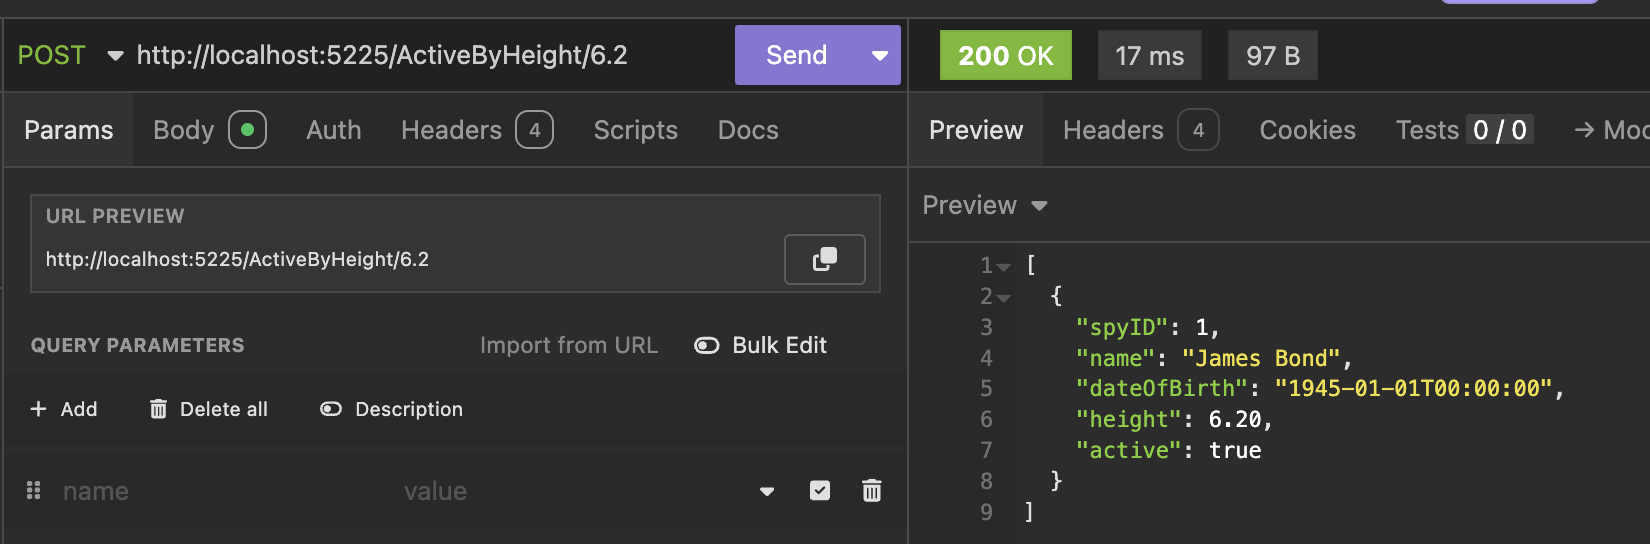1650x544 pixels.
Task: Switch to the Auth tab
Action: [x=334, y=130]
